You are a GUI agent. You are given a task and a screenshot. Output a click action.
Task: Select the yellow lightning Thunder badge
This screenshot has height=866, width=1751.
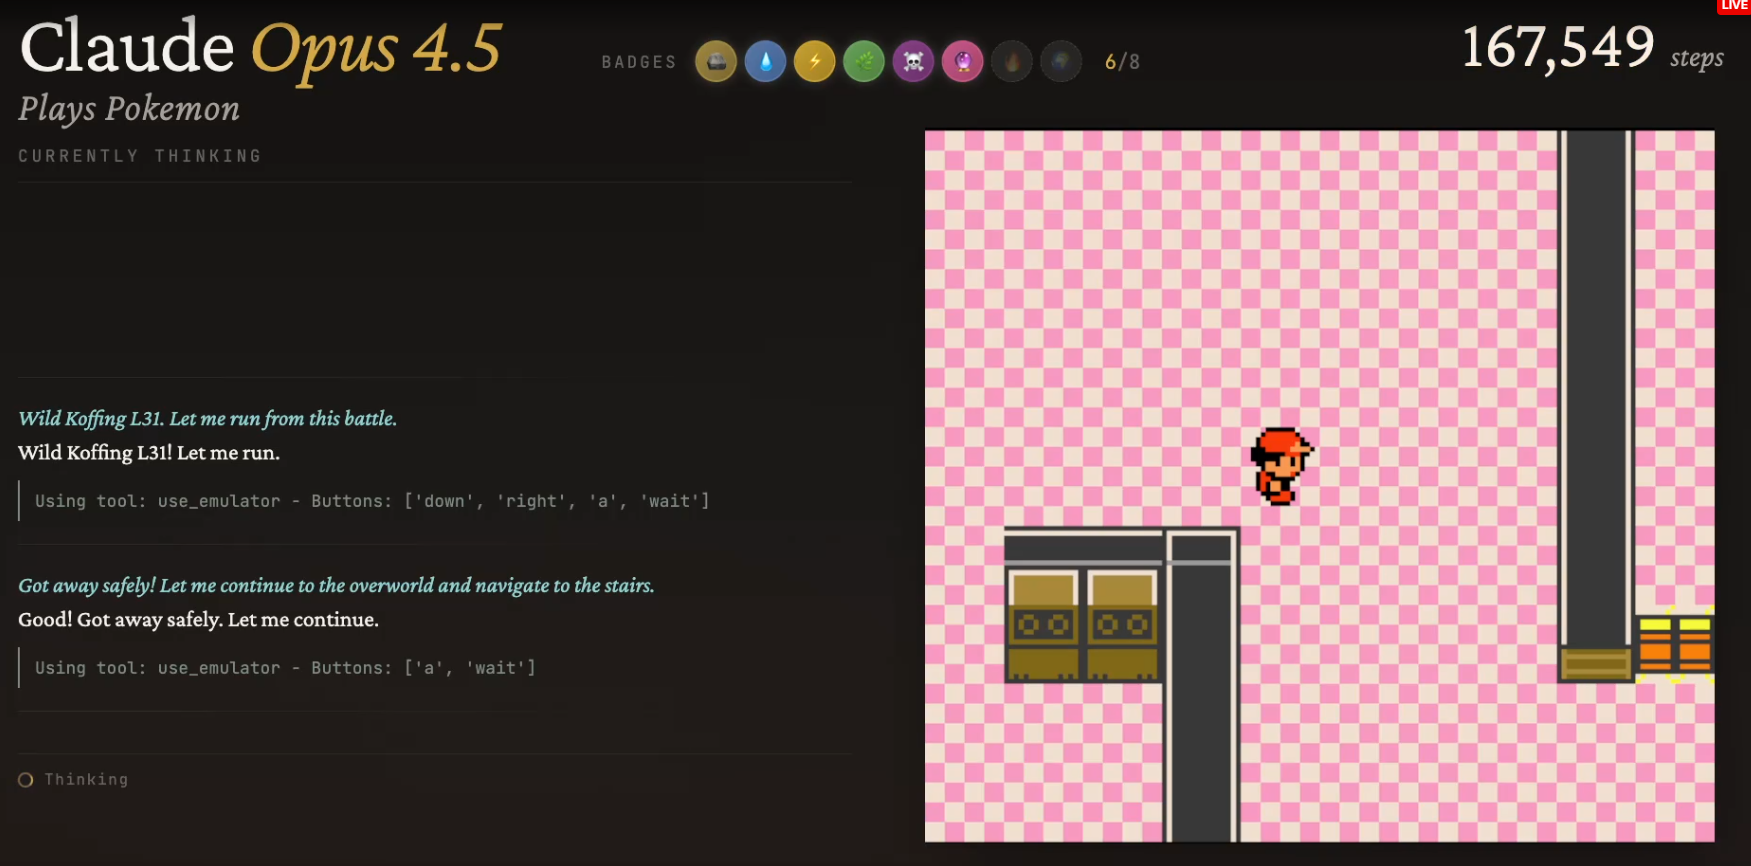(815, 62)
